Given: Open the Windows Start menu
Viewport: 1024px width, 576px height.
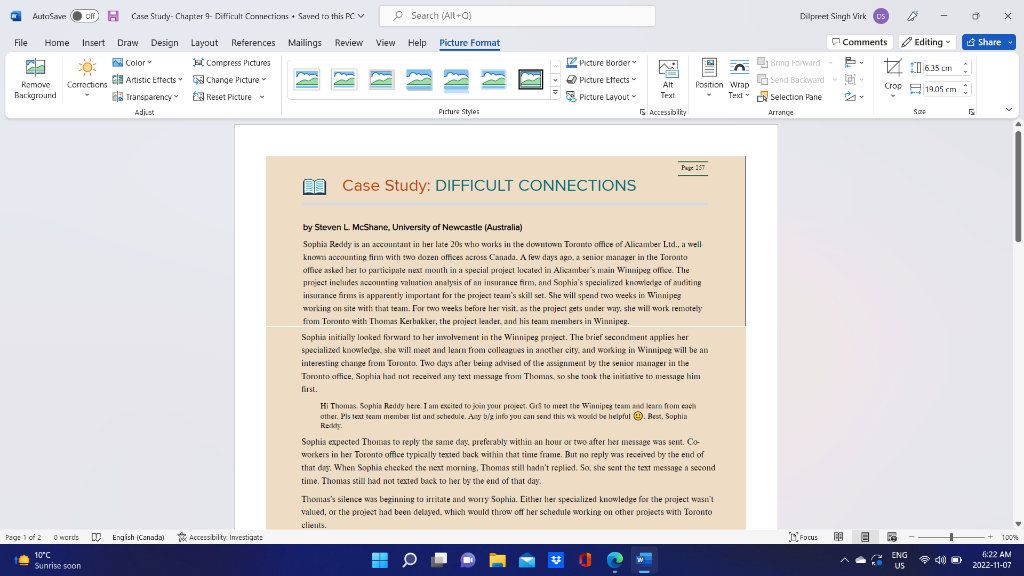Looking at the screenshot, I should 379,560.
